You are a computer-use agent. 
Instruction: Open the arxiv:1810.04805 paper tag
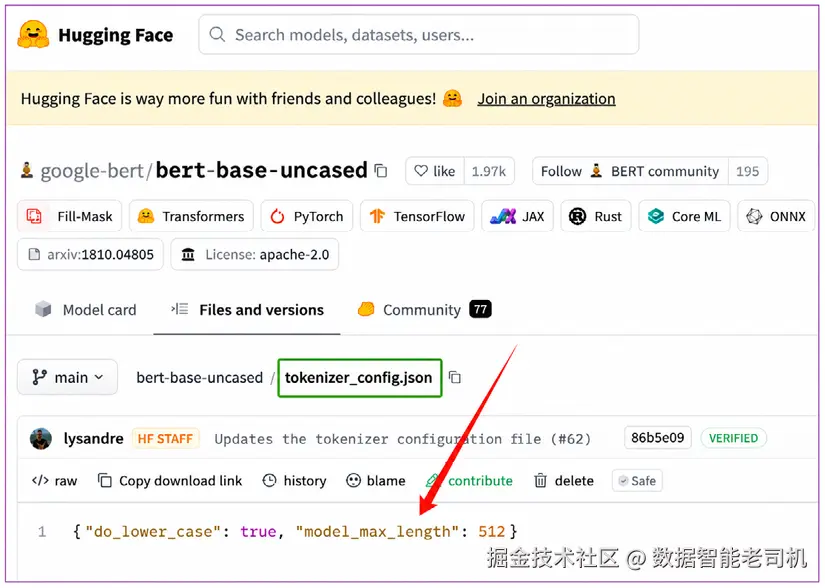tap(90, 255)
